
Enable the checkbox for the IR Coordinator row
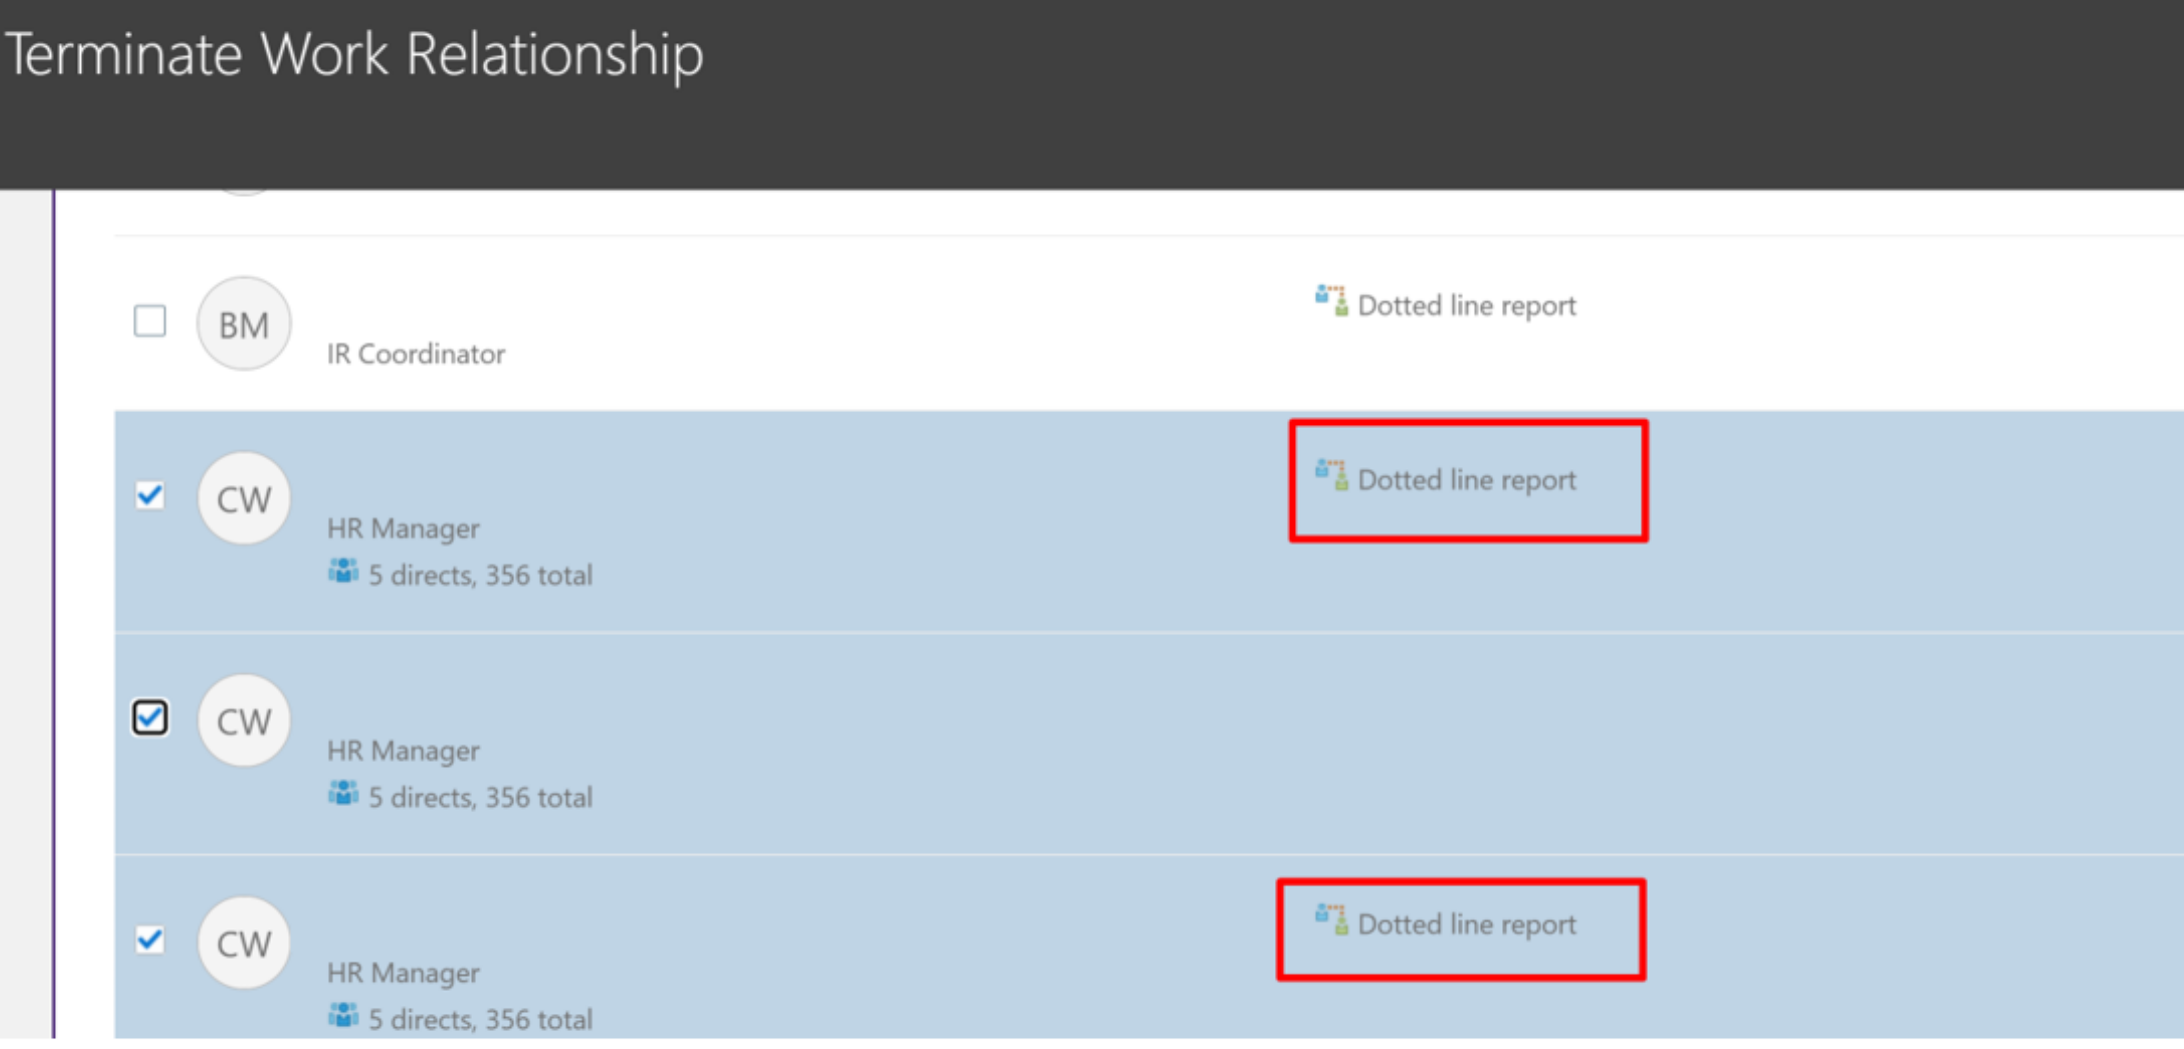[x=149, y=321]
